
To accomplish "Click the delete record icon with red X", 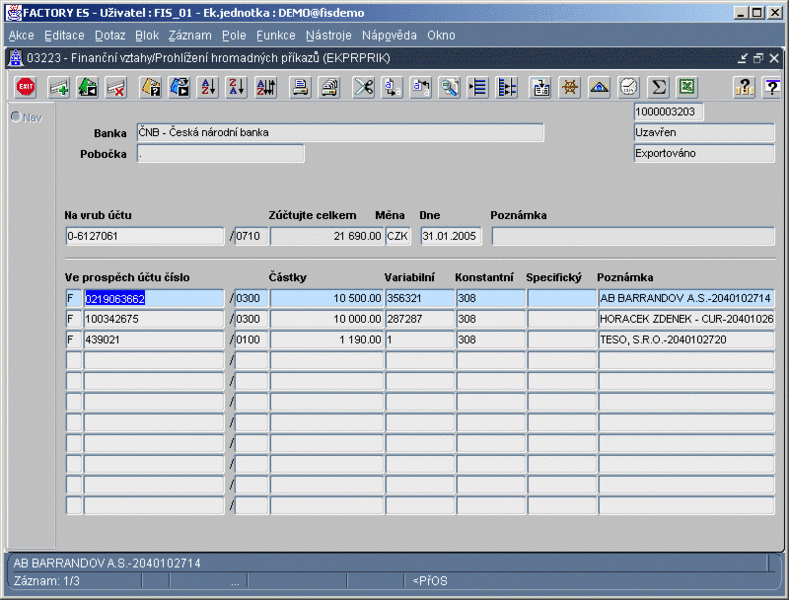I will click(116, 87).
